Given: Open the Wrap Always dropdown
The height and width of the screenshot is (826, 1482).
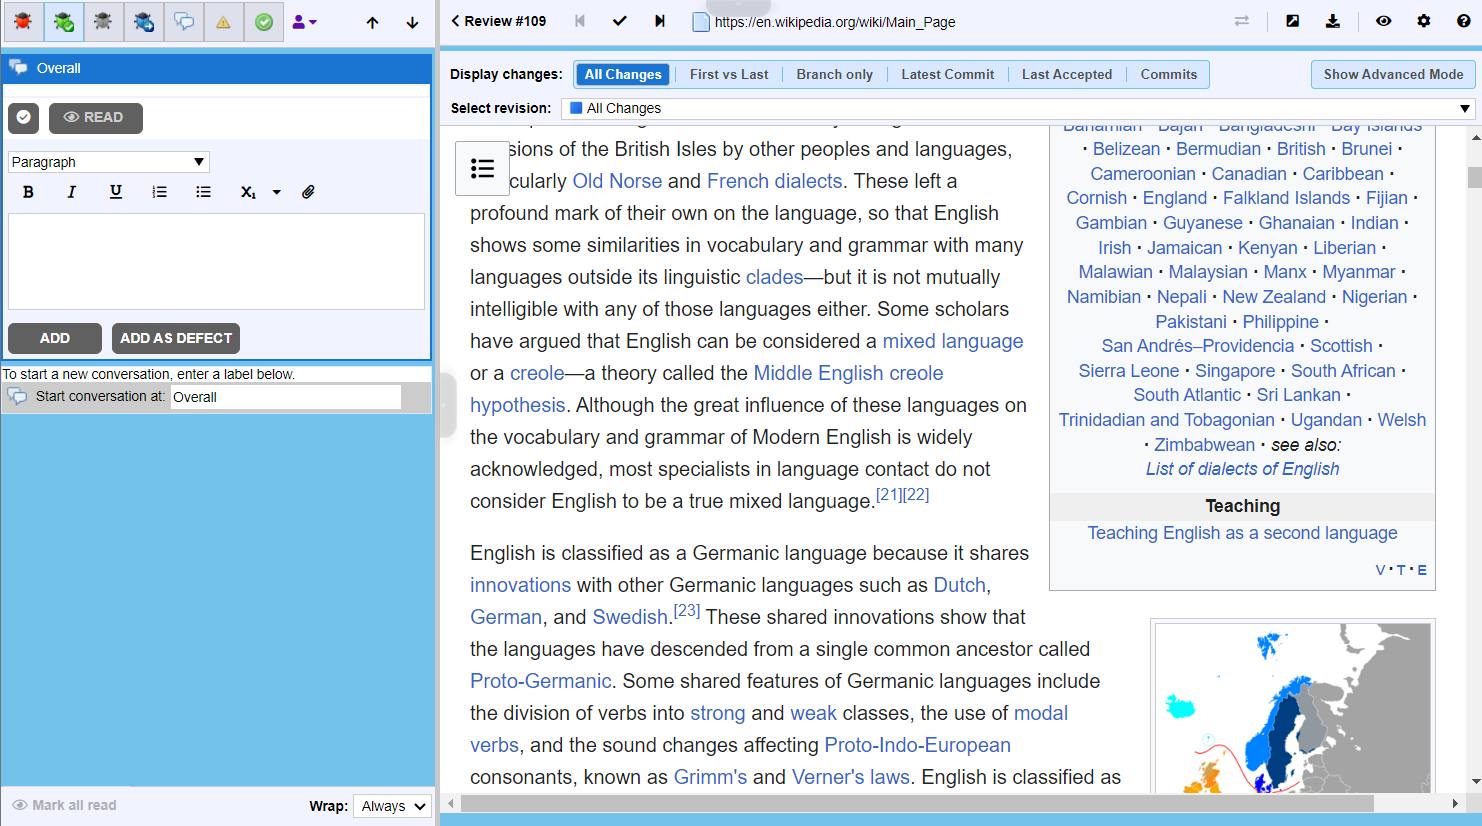Looking at the screenshot, I should 393,806.
